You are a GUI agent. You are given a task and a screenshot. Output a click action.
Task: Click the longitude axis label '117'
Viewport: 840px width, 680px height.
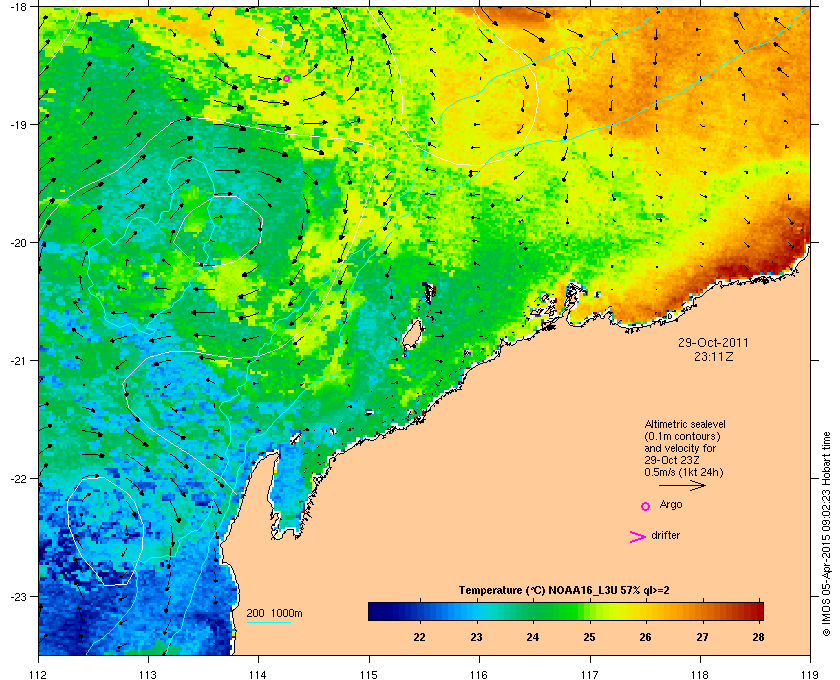(590, 675)
